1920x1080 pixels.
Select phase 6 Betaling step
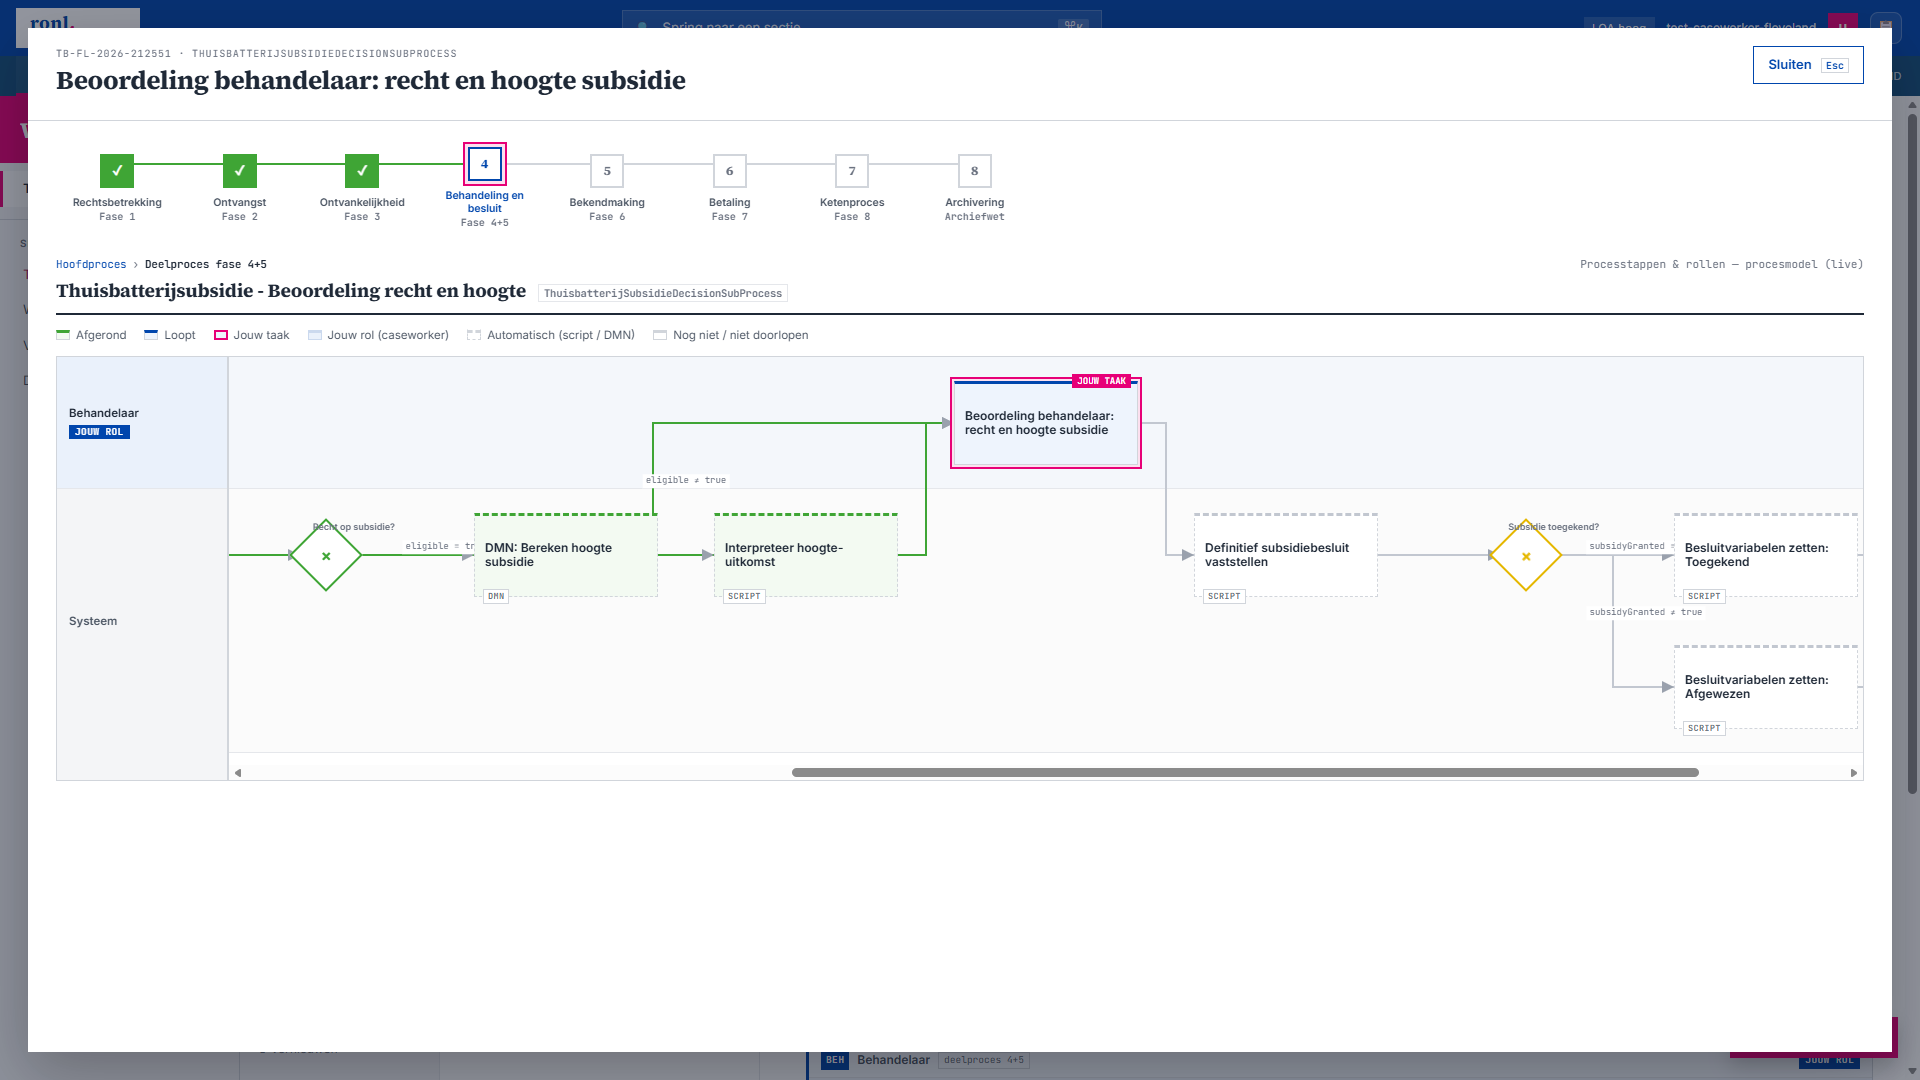pyautogui.click(x=730, y=171)
